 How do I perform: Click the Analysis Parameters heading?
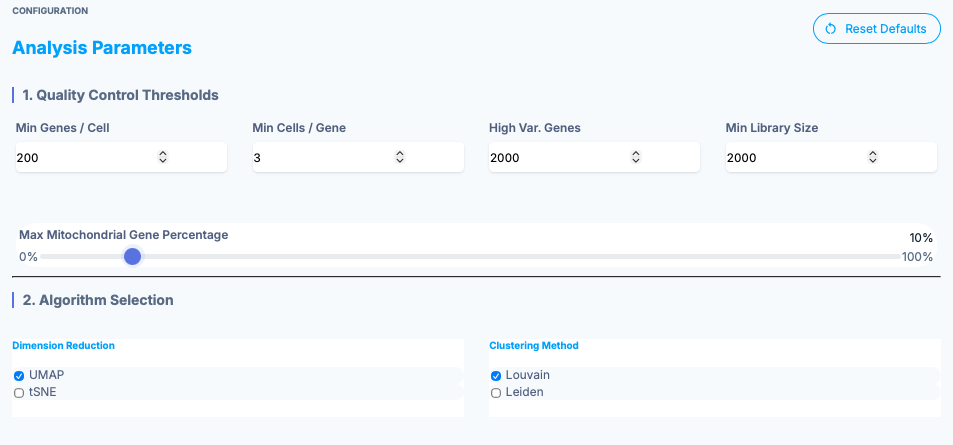[x=102, y=48]
